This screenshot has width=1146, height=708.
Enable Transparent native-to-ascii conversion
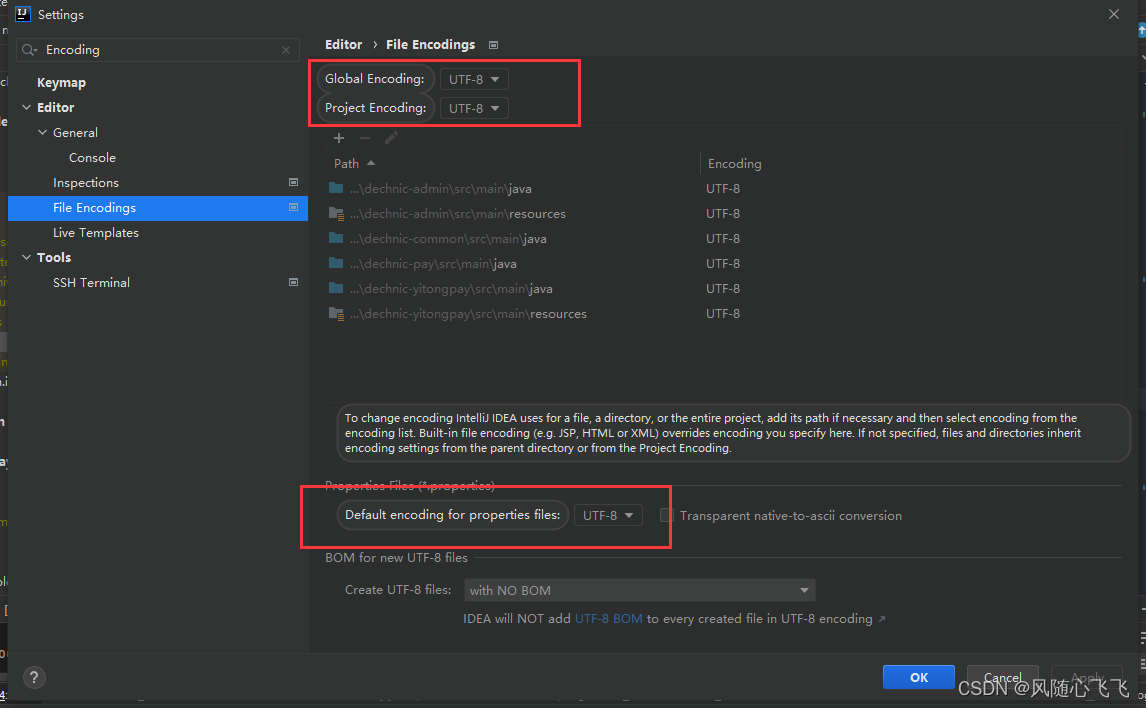(x=665, y=515)
